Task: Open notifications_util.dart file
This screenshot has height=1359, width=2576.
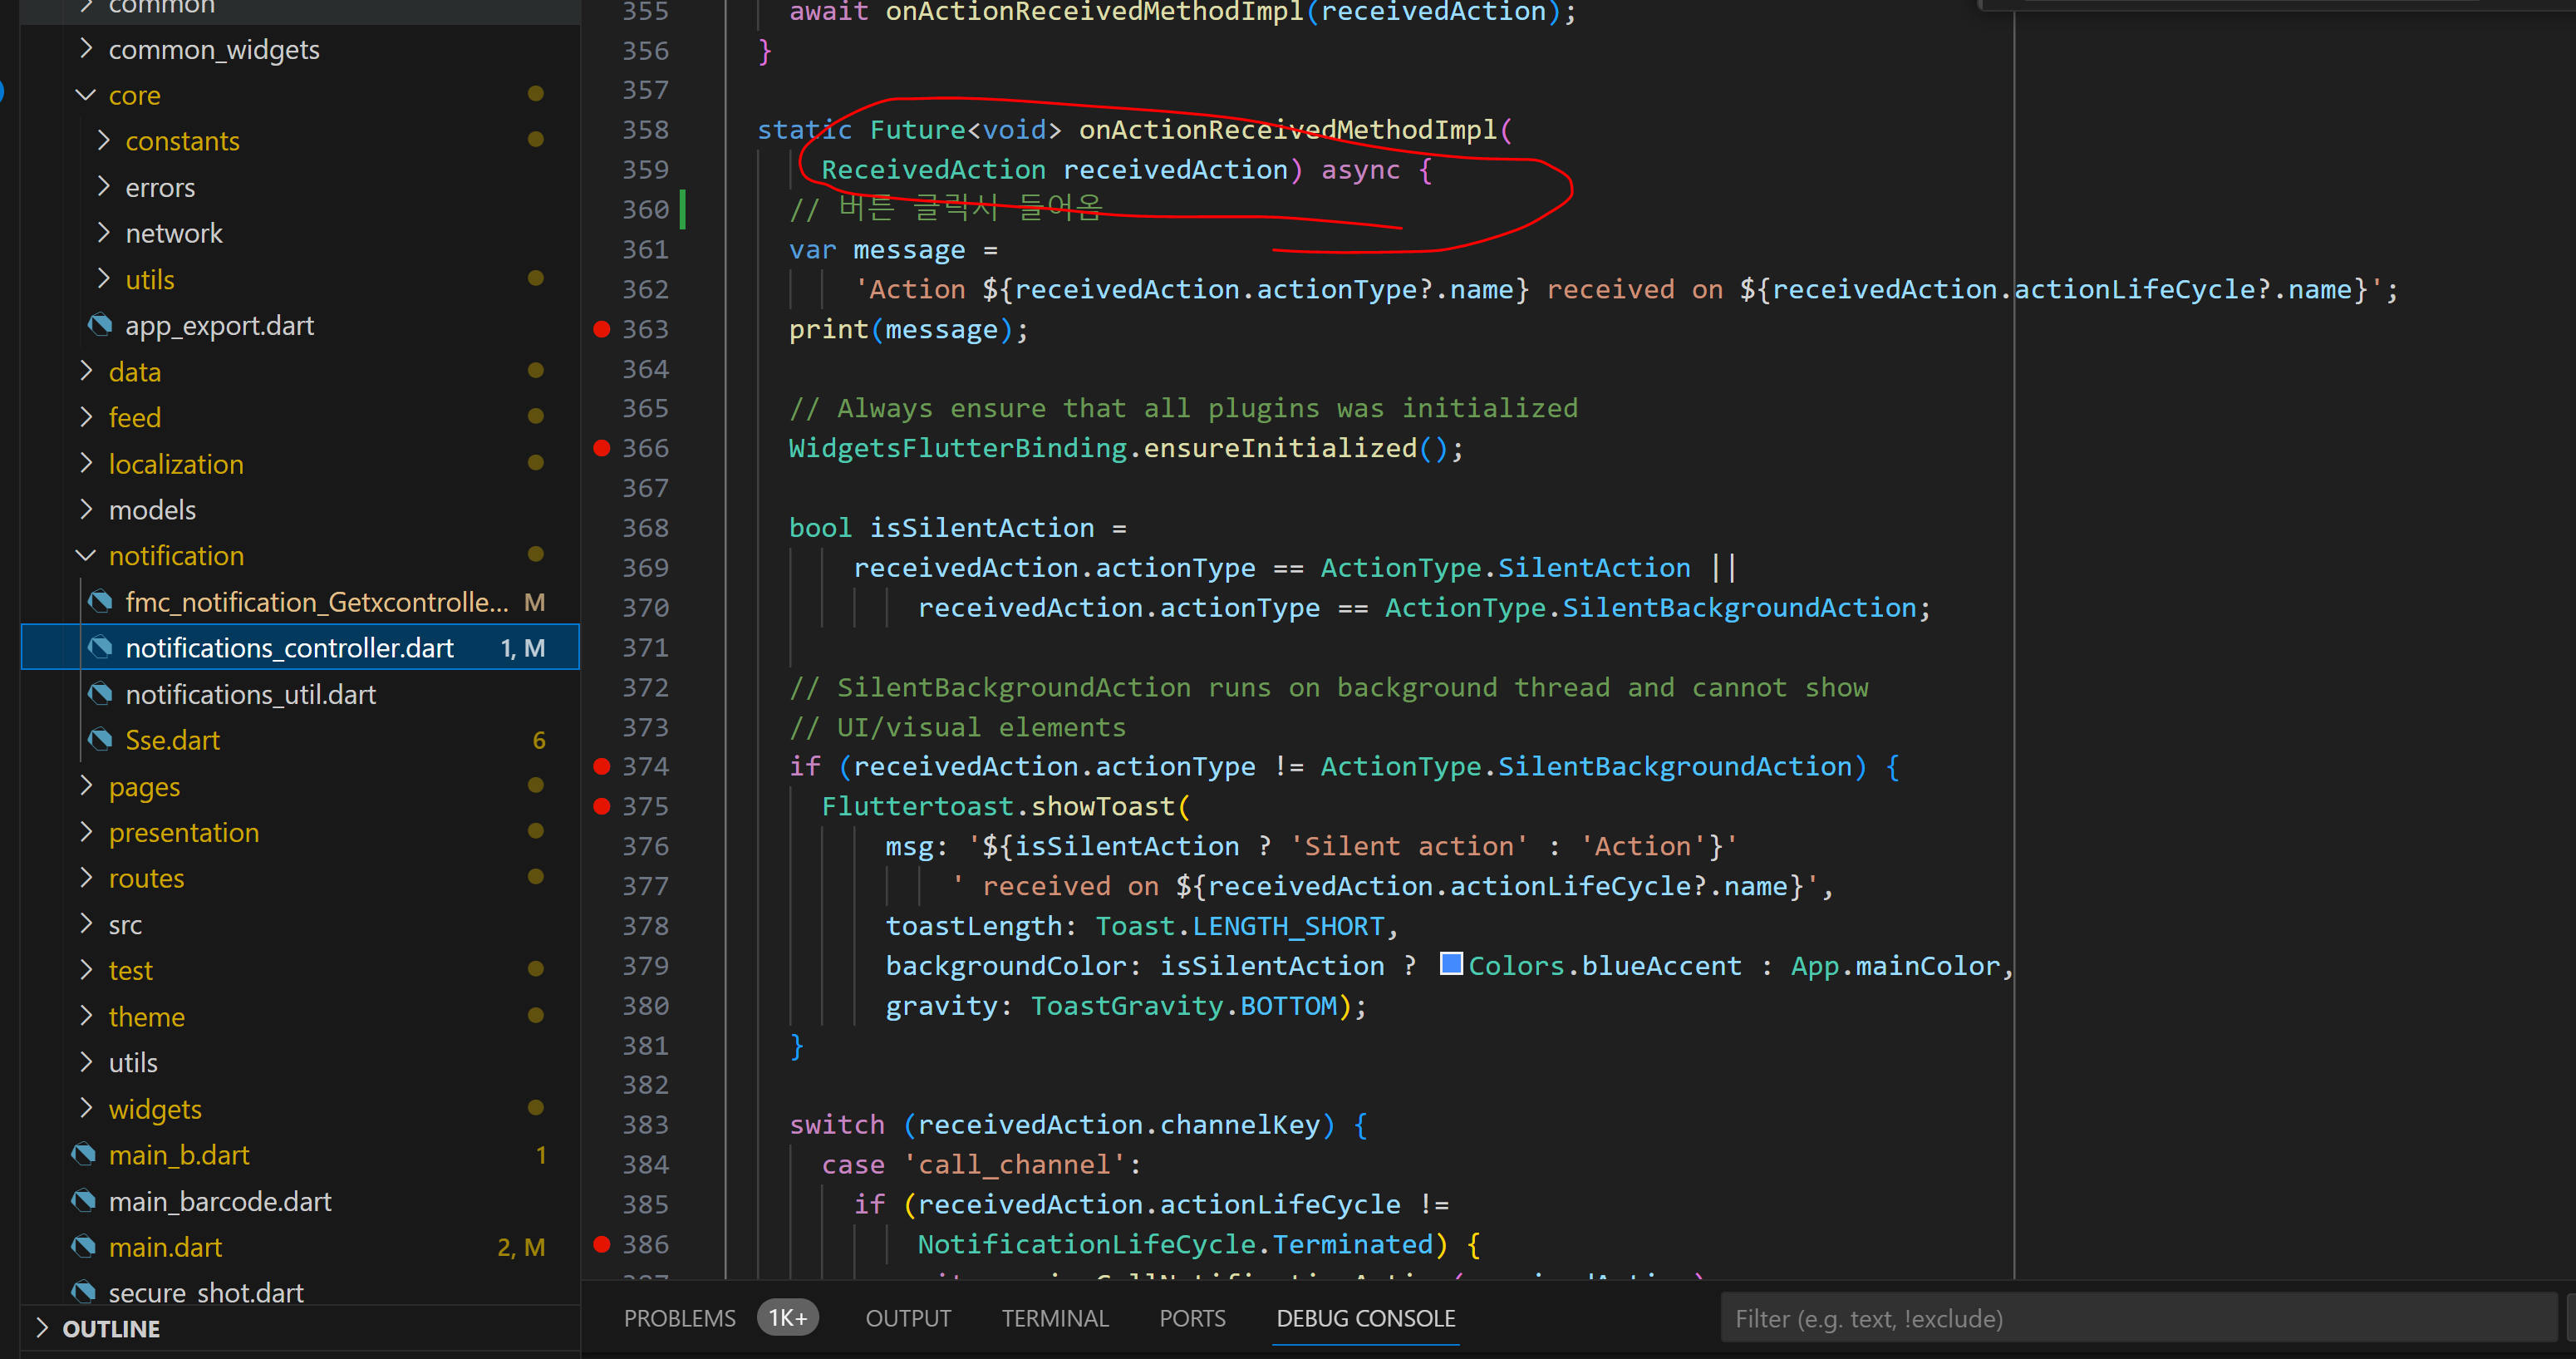Action: [250, 694]
